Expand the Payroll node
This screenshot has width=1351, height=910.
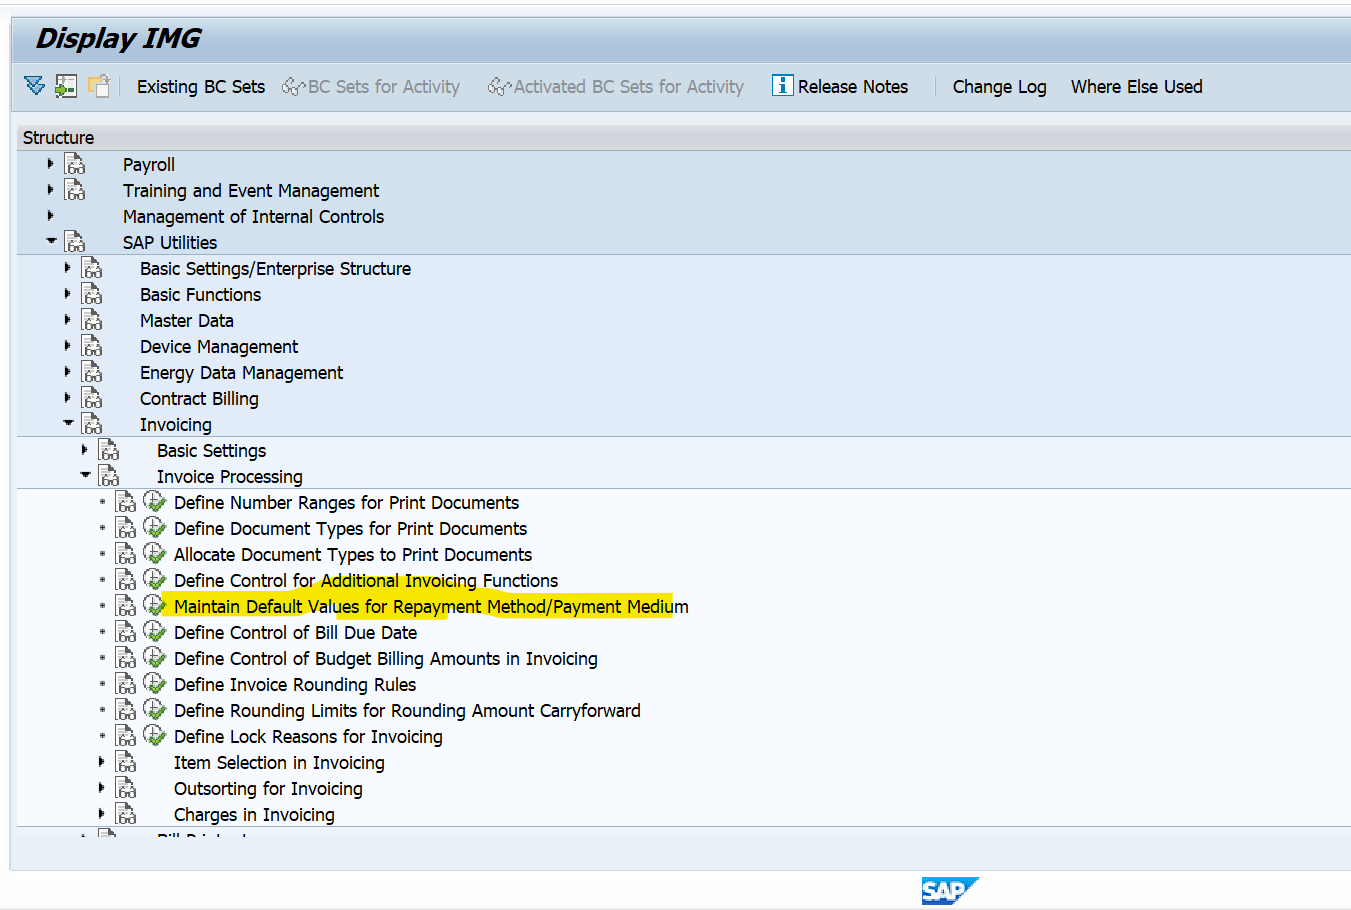click(50, 163)
